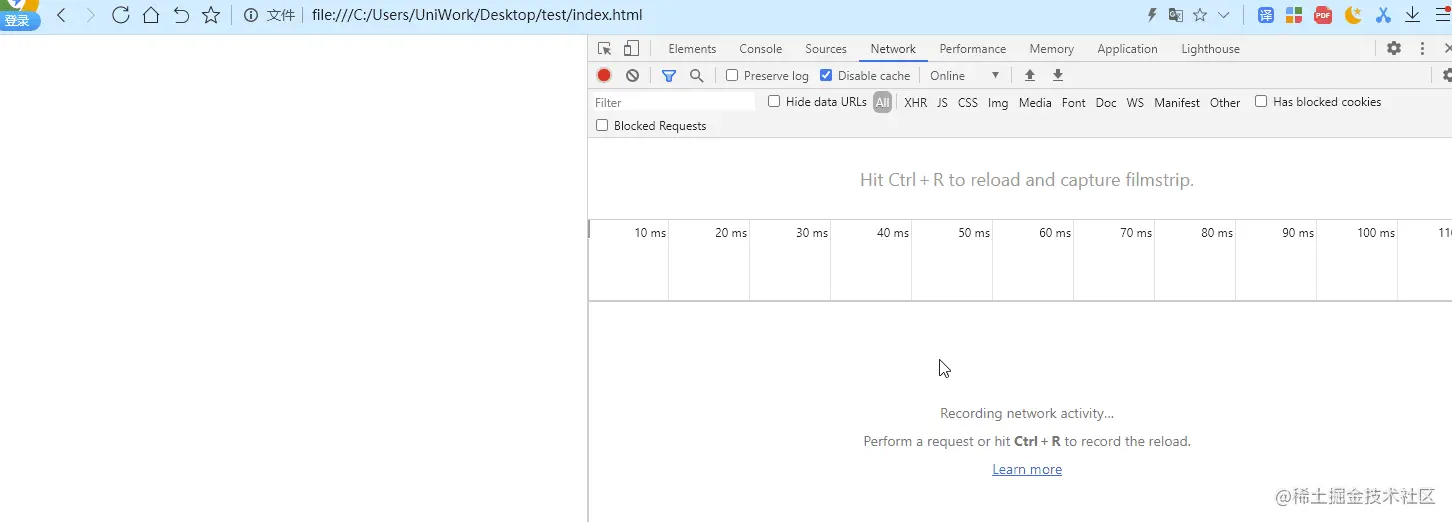Open the Lighthouse tab
Image resolution: width=1452 pixels, height=522 pixels.
click(1210, 49)
